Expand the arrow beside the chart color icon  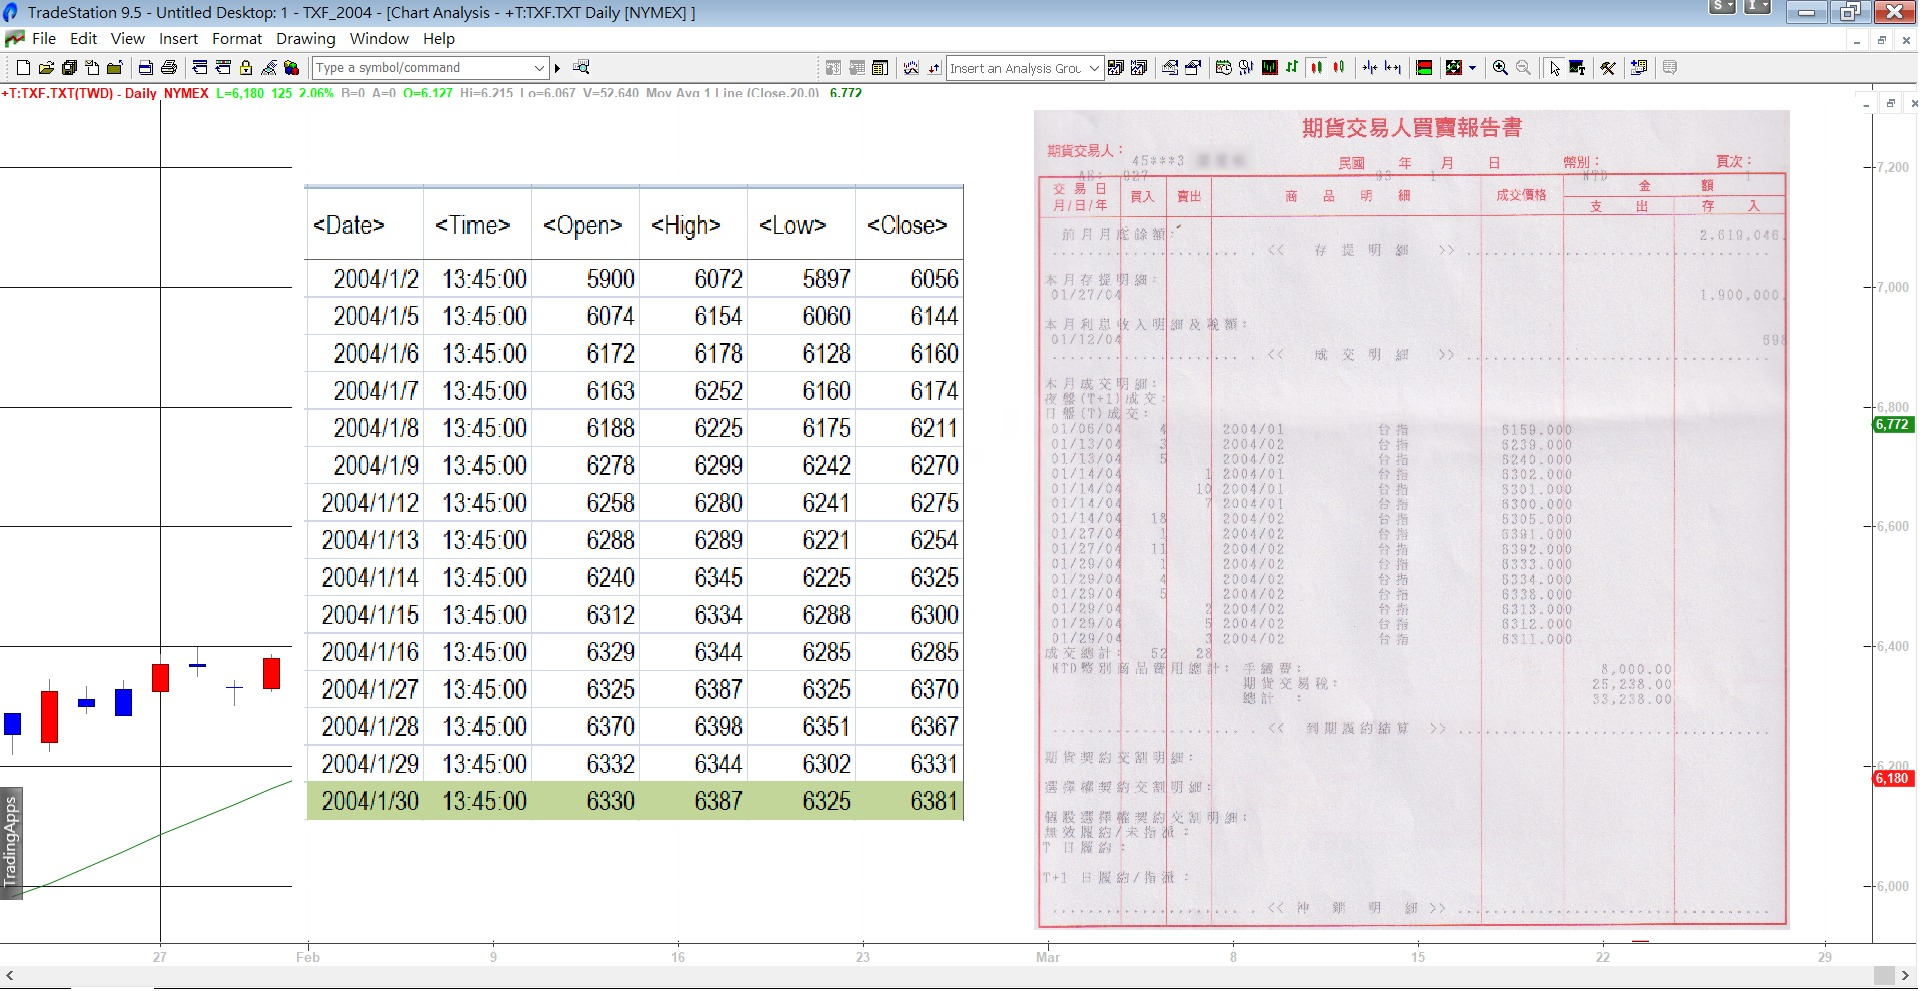pos(1472,68)
